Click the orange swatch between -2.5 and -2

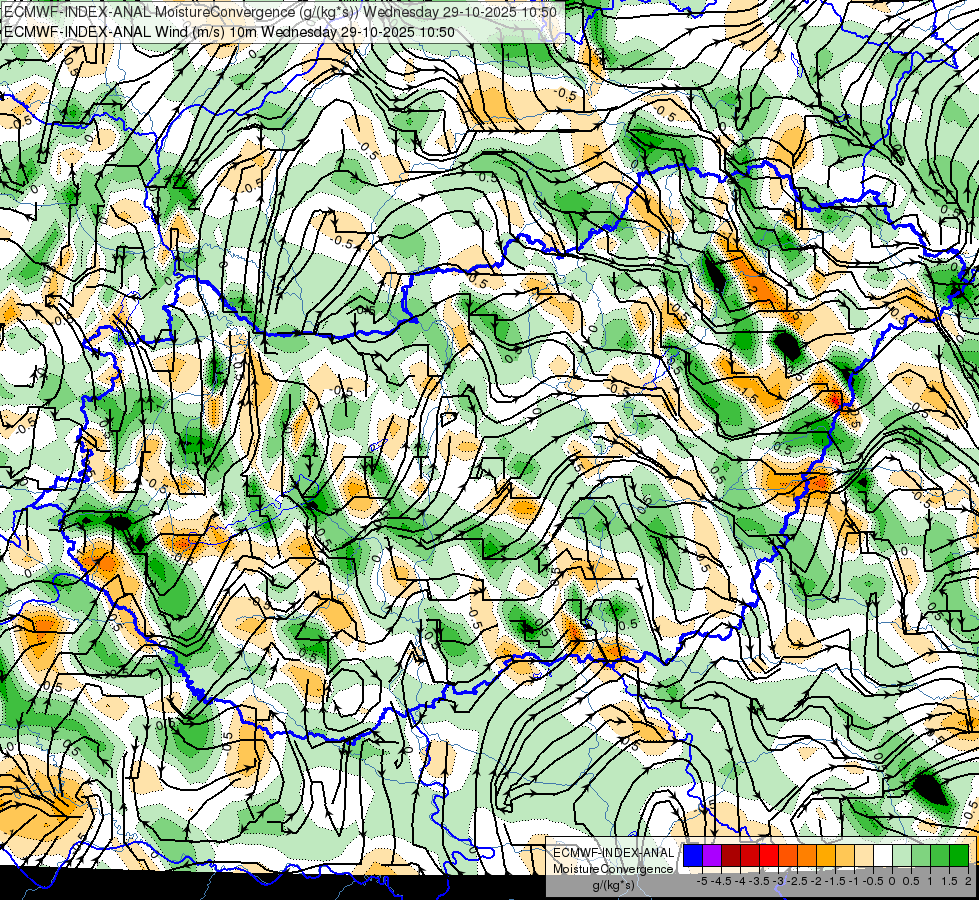pyautogui.click(x=807, y=856)
